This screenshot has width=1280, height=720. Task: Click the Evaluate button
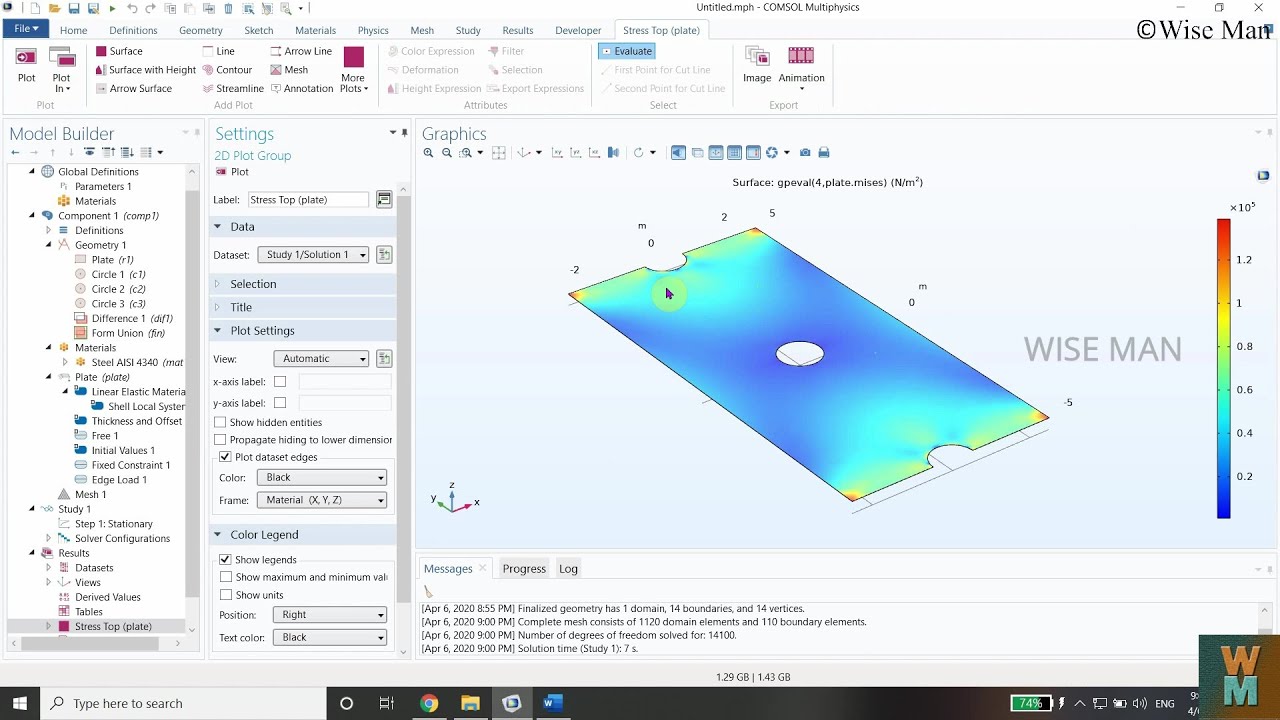627,51
